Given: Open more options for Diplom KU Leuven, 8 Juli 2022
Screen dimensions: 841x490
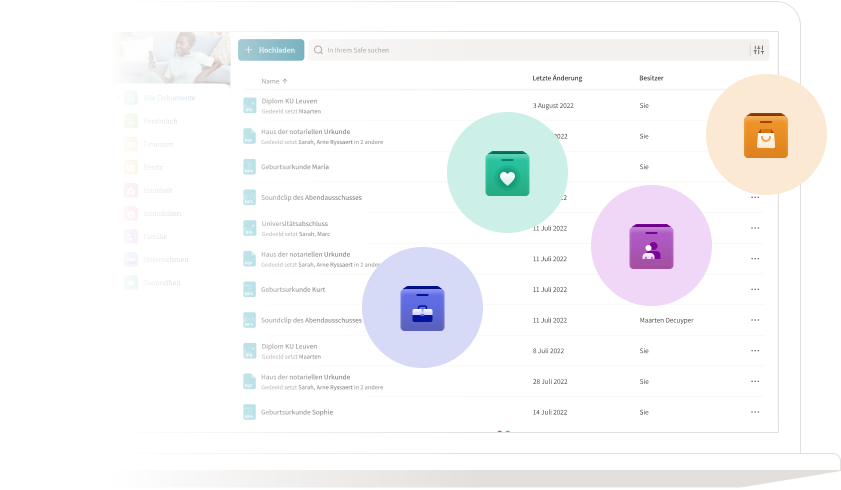Looking at the screenshot, I should tap(755, 351).
